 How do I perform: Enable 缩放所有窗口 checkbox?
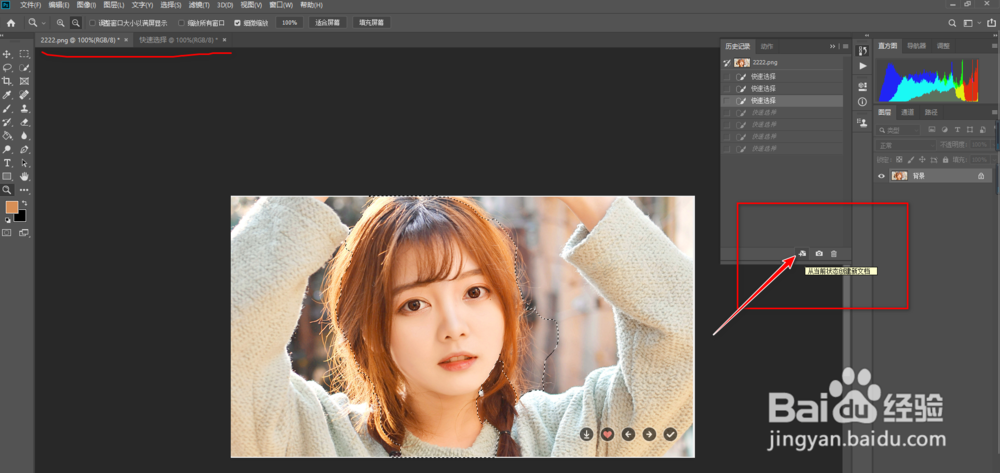(182, 23)
